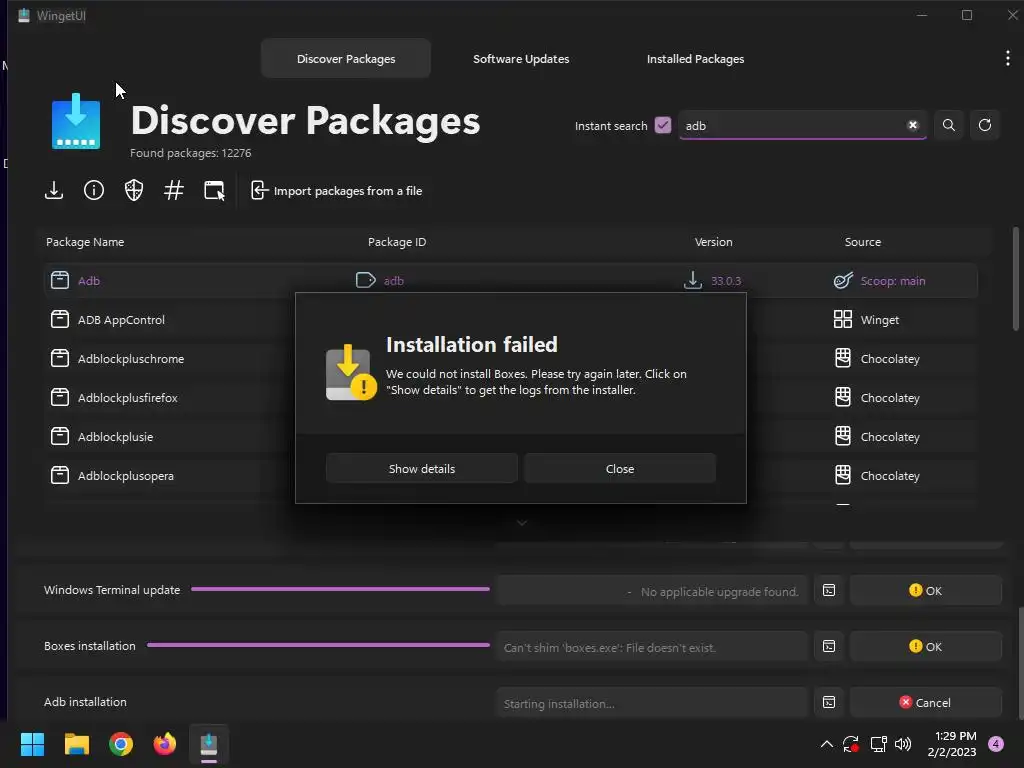Click the skip hash check # icon
This screenshot has width=1024, height=768.
tap(174, 191)
